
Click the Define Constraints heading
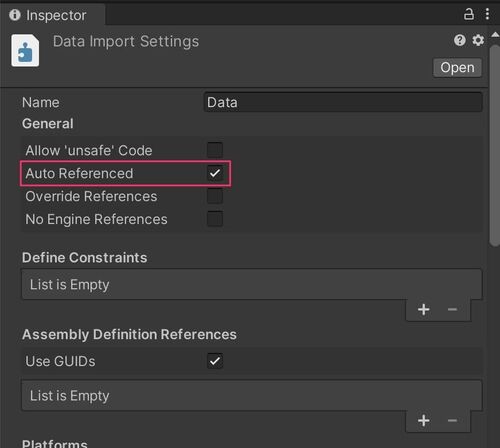point(84,258)
